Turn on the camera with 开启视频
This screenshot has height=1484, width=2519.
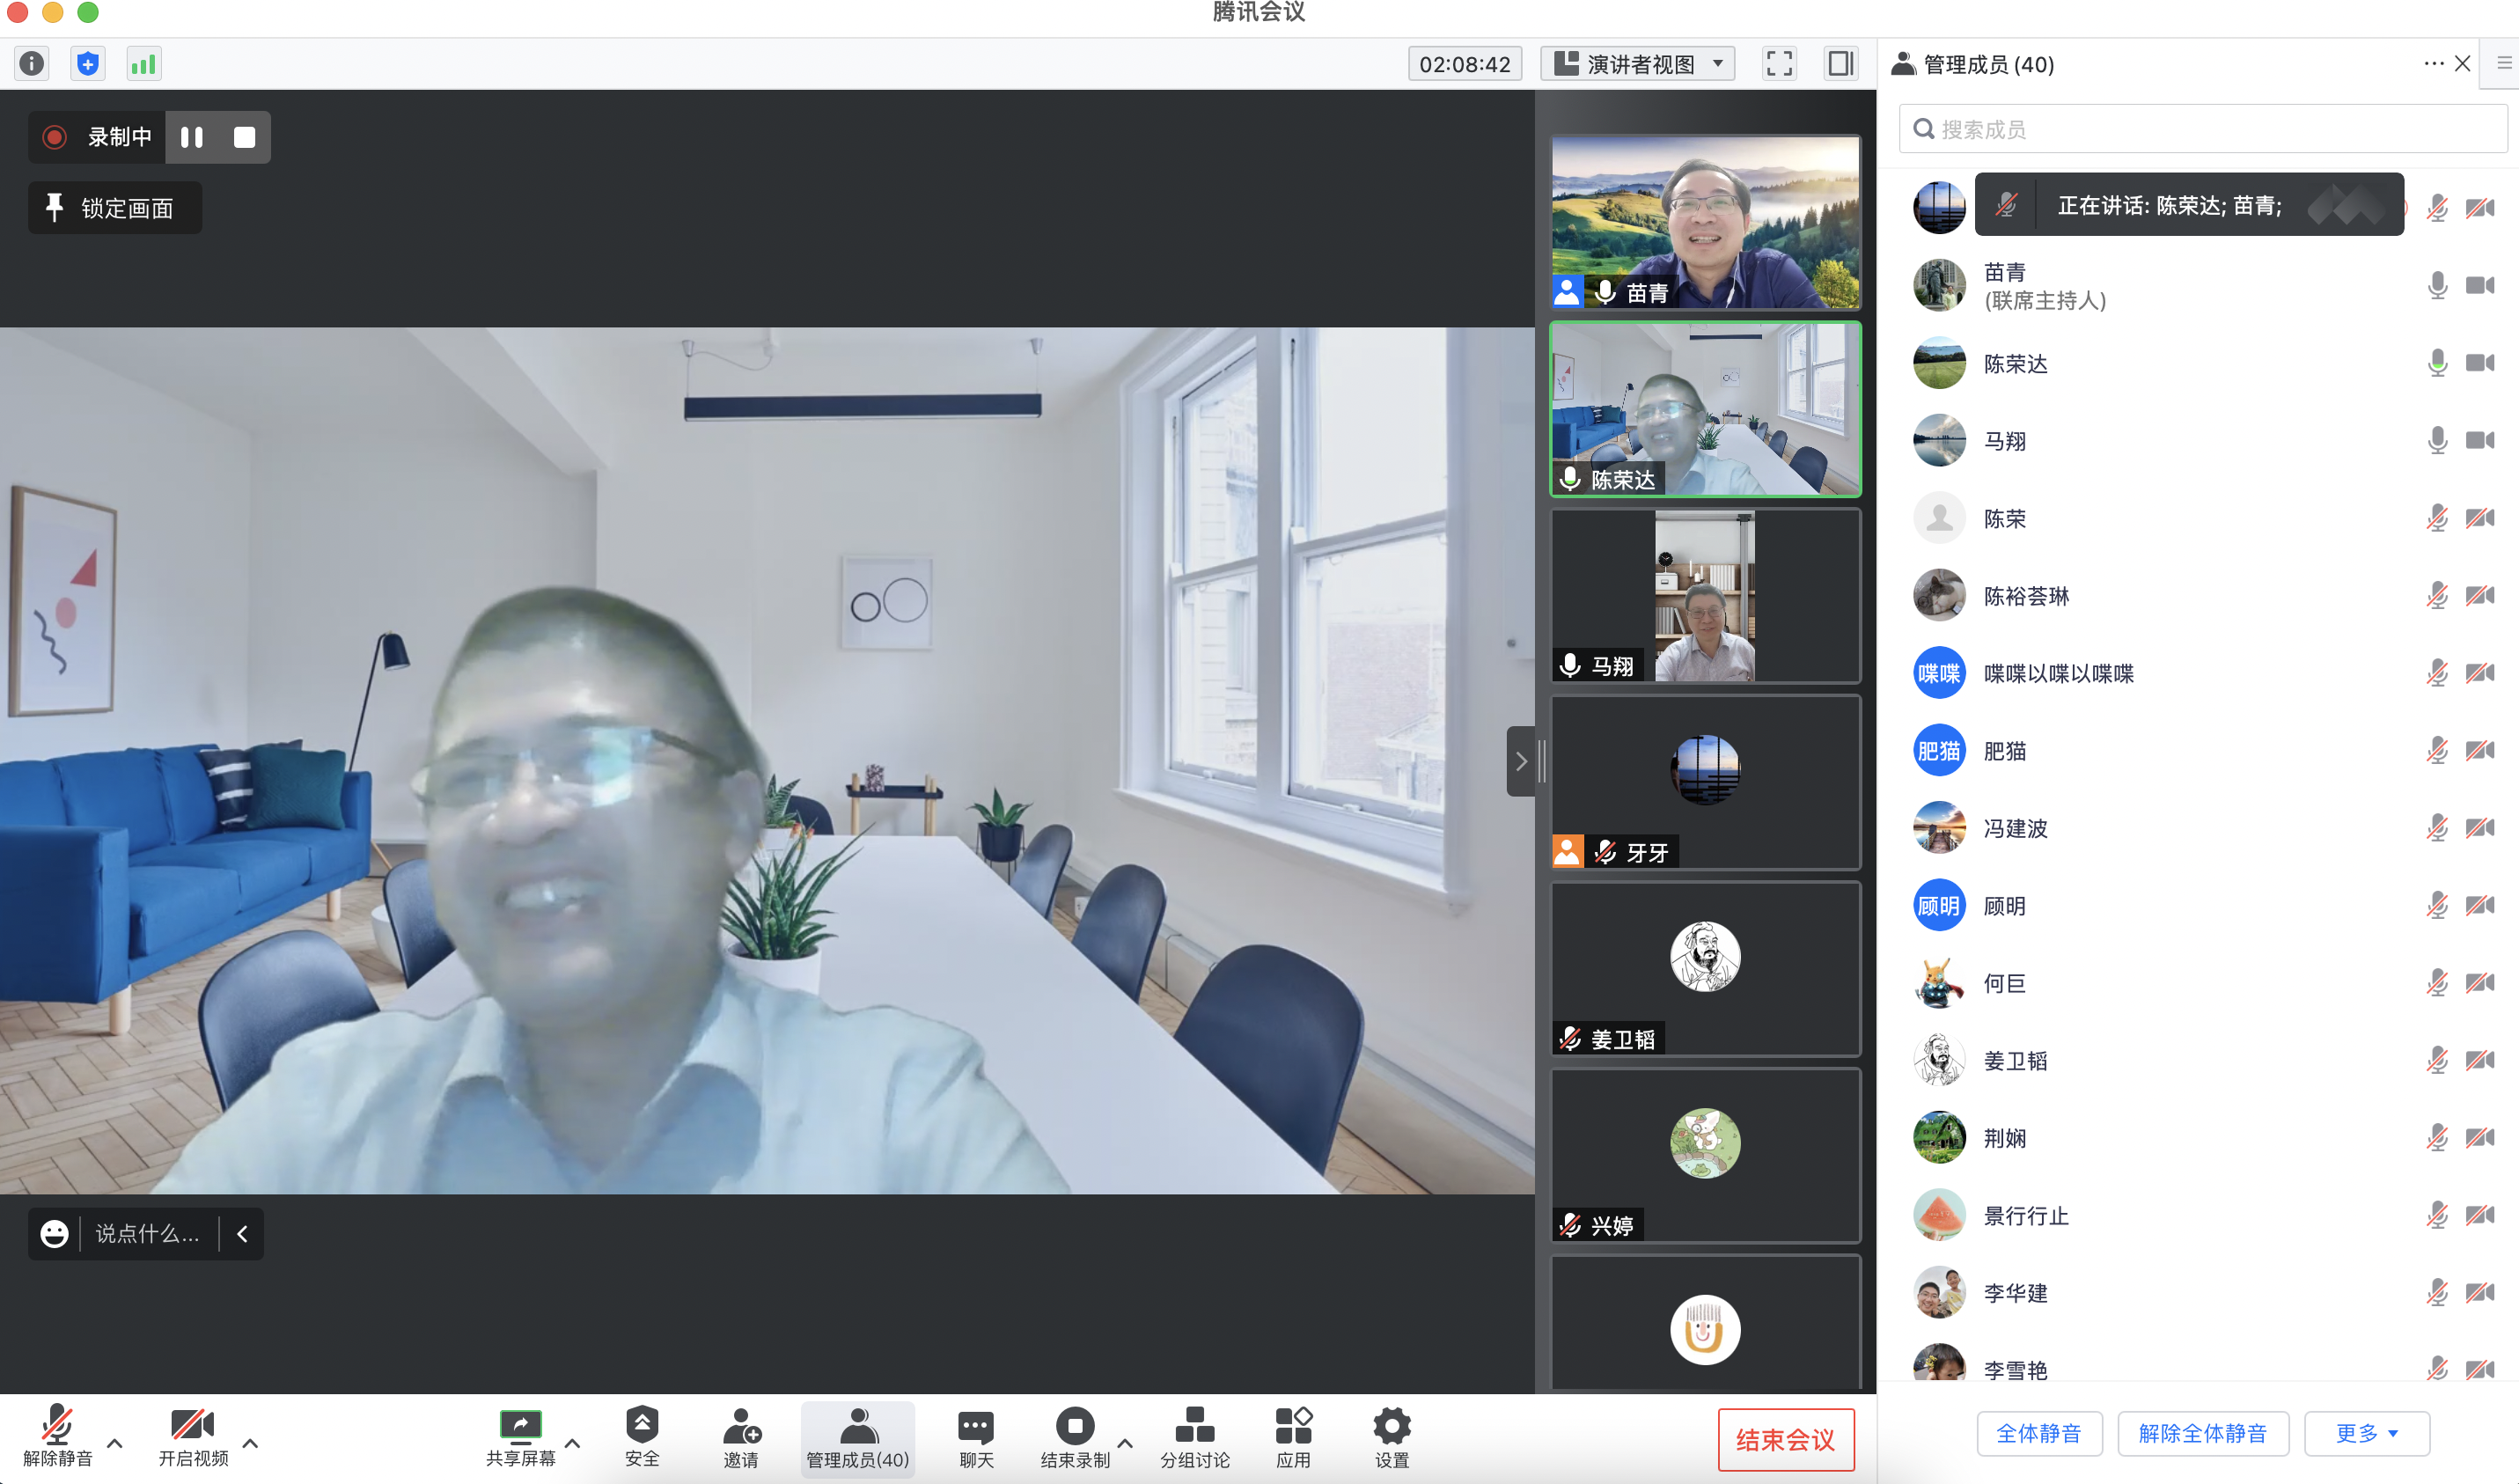click(x=193, y=1425)
